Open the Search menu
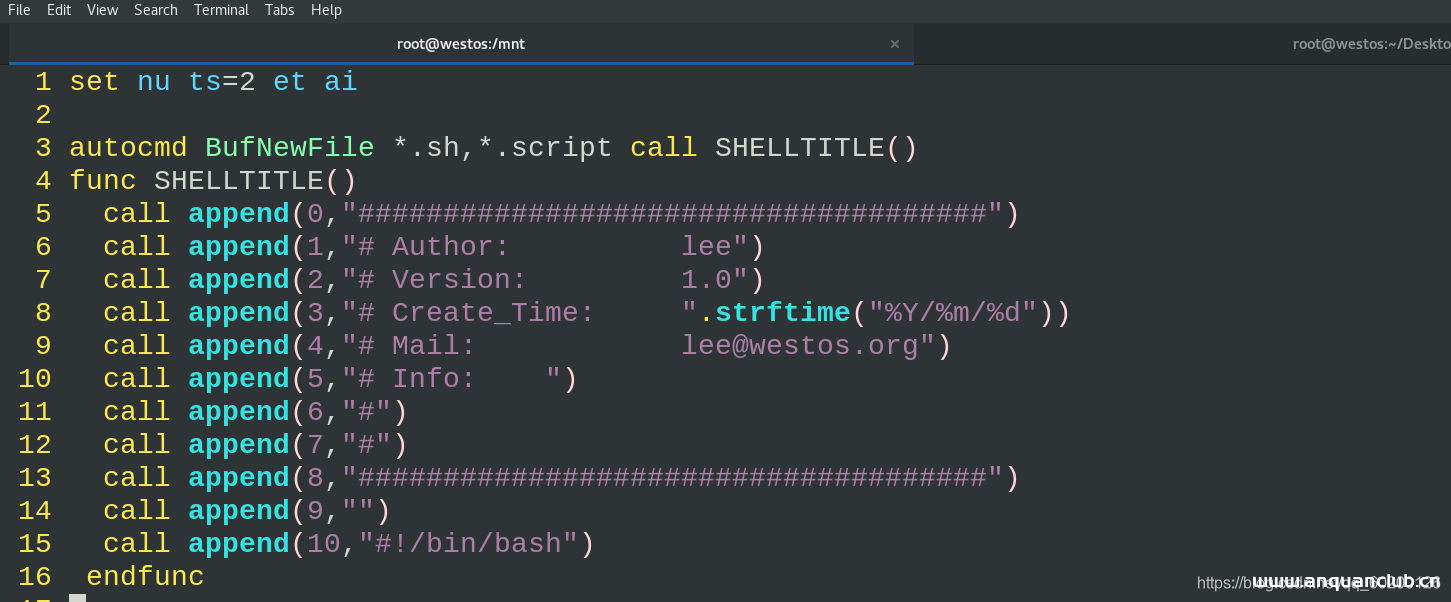The width and height of the screenshot is (1451, 602). tap(155, 10)
